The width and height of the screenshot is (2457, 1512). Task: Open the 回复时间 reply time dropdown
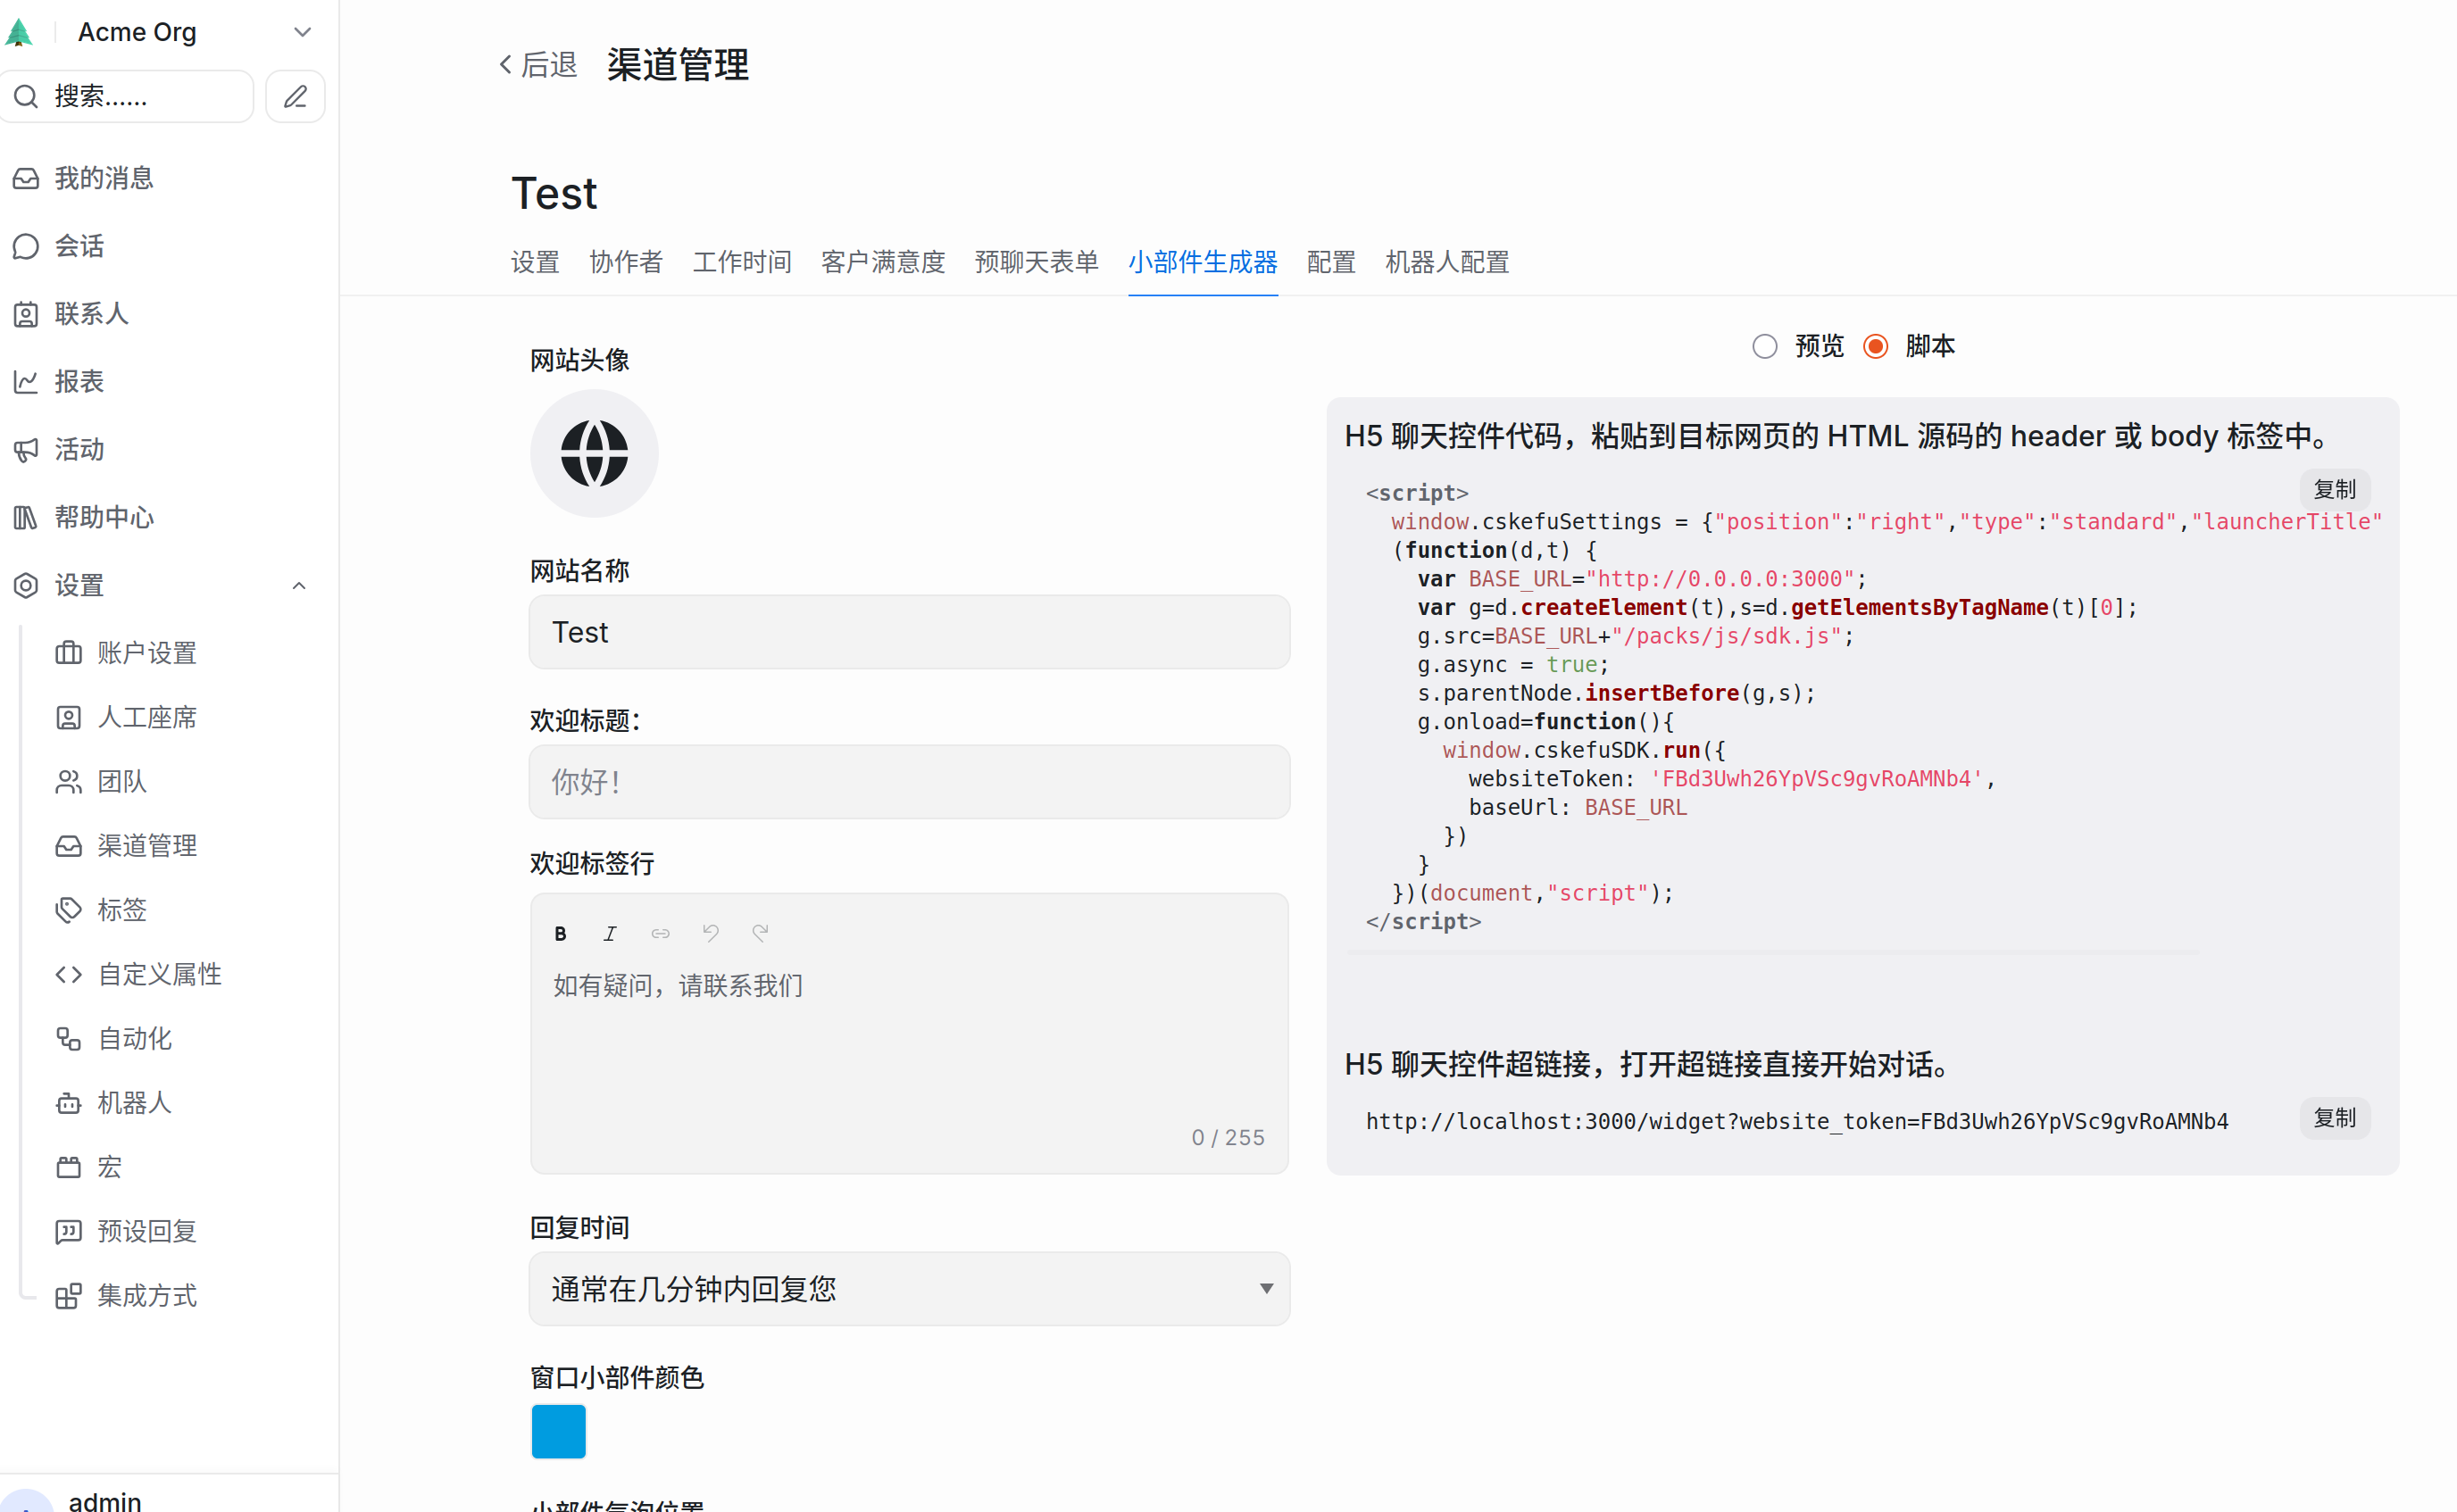coord(908,1288)
